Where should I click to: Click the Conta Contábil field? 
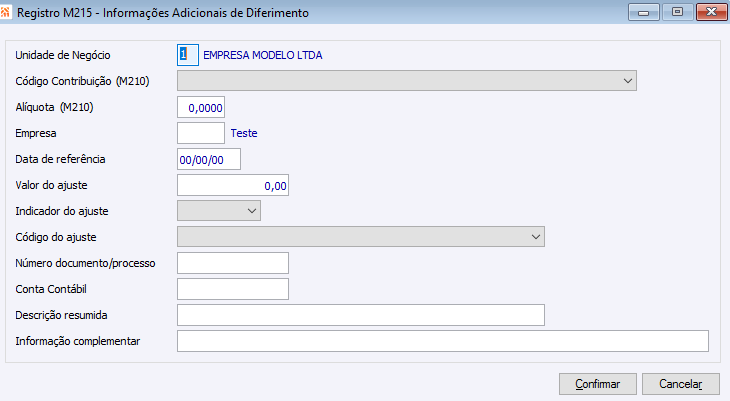[x=233, y=289]
